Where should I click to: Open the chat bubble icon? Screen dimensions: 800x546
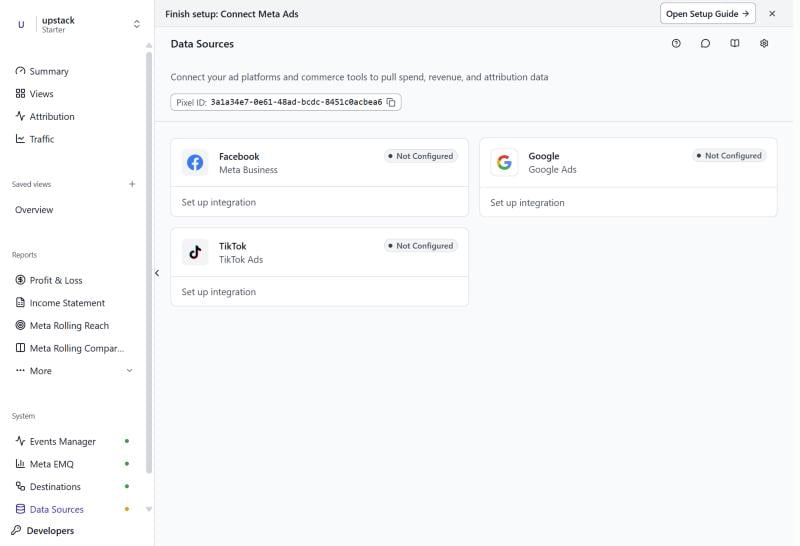705,43
